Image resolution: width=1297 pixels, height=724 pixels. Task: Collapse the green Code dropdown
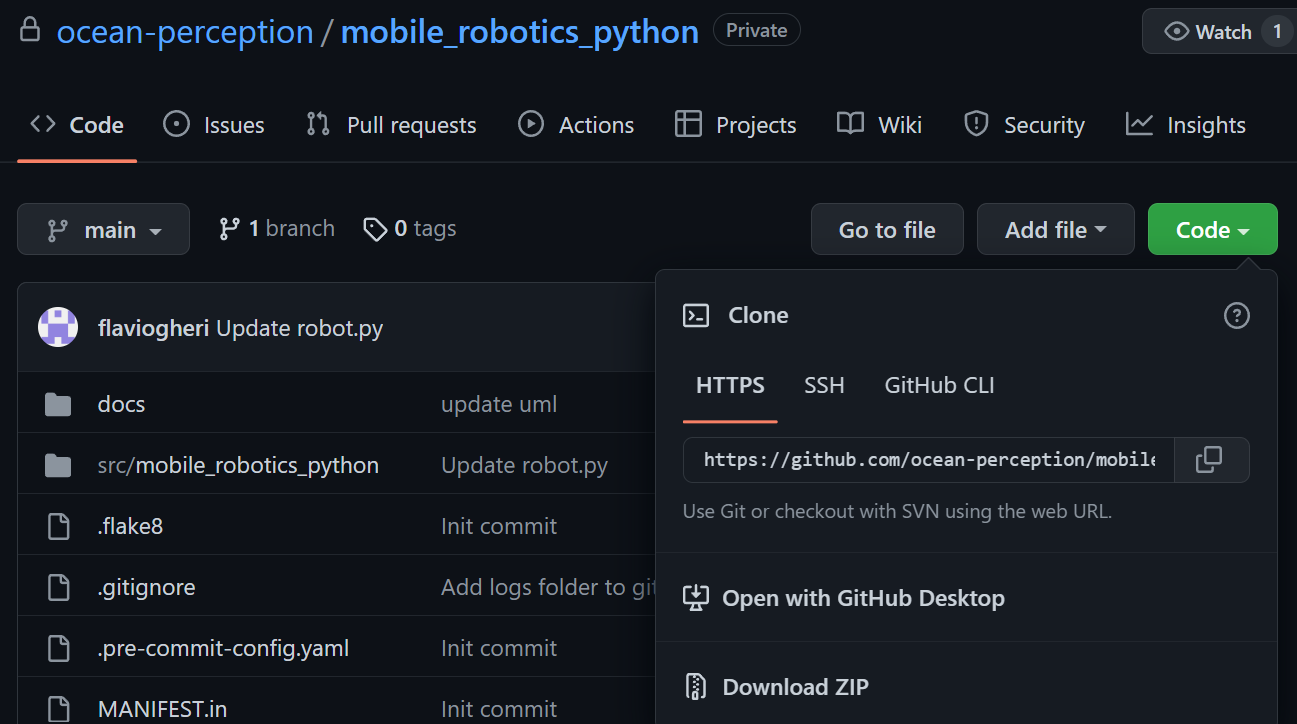(x=1212, y=230)
